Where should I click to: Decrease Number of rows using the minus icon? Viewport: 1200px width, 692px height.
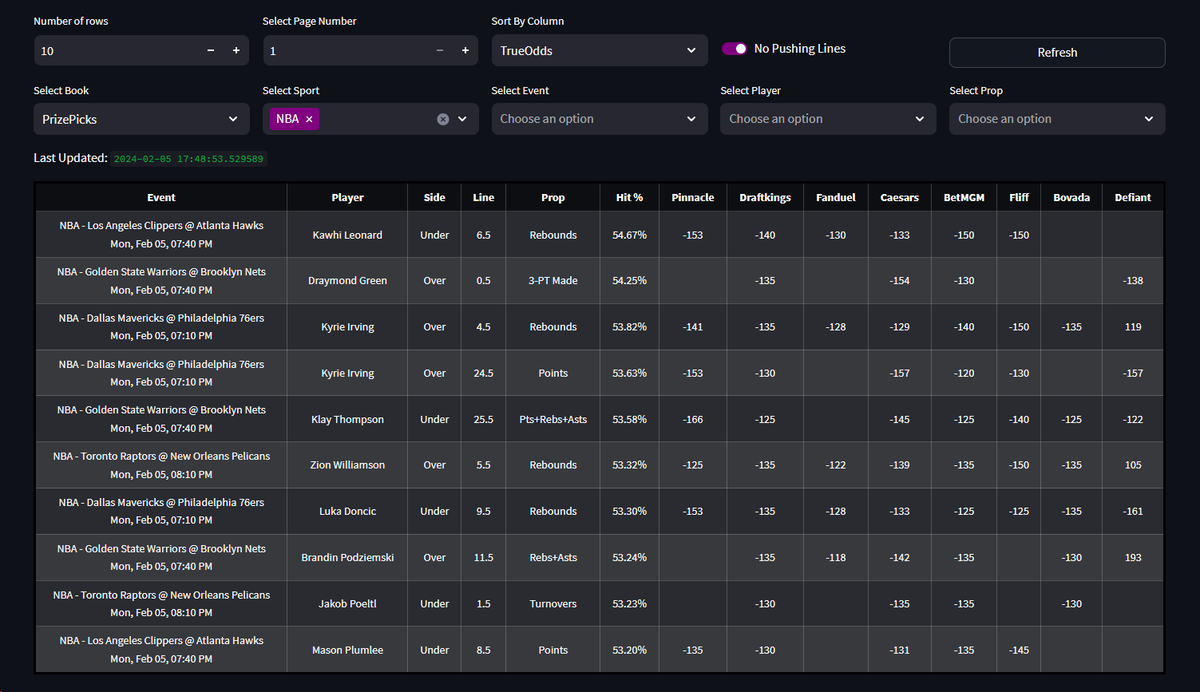[x=210, y=49]
